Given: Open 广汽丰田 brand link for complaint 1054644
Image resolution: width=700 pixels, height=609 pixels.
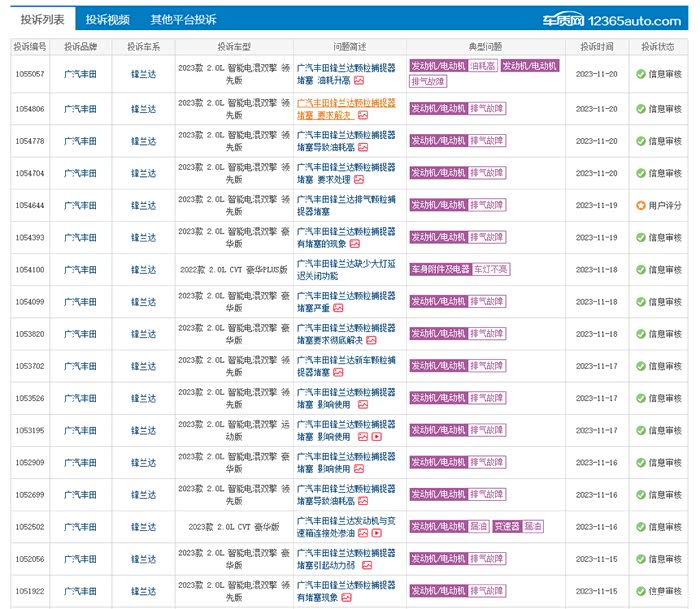Looking at the screenshot, I should 80,206.
